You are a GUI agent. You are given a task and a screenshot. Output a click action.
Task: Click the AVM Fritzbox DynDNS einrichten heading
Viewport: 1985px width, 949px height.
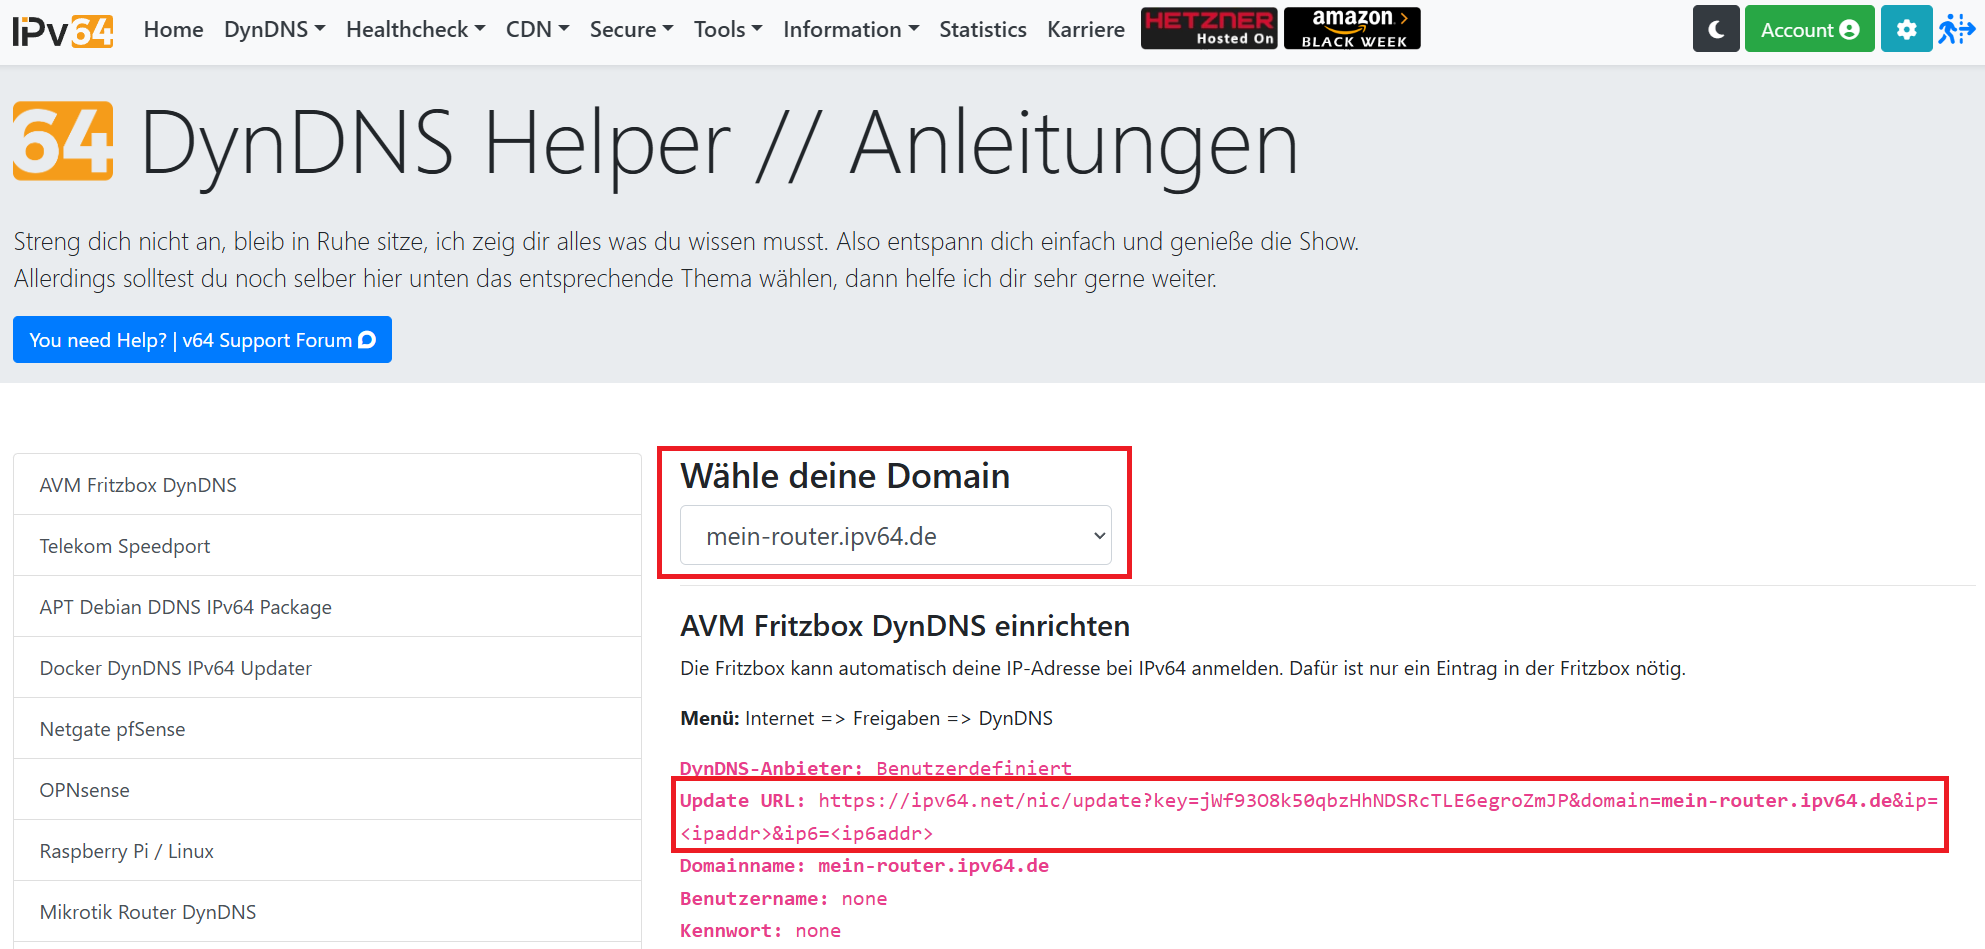905,626
